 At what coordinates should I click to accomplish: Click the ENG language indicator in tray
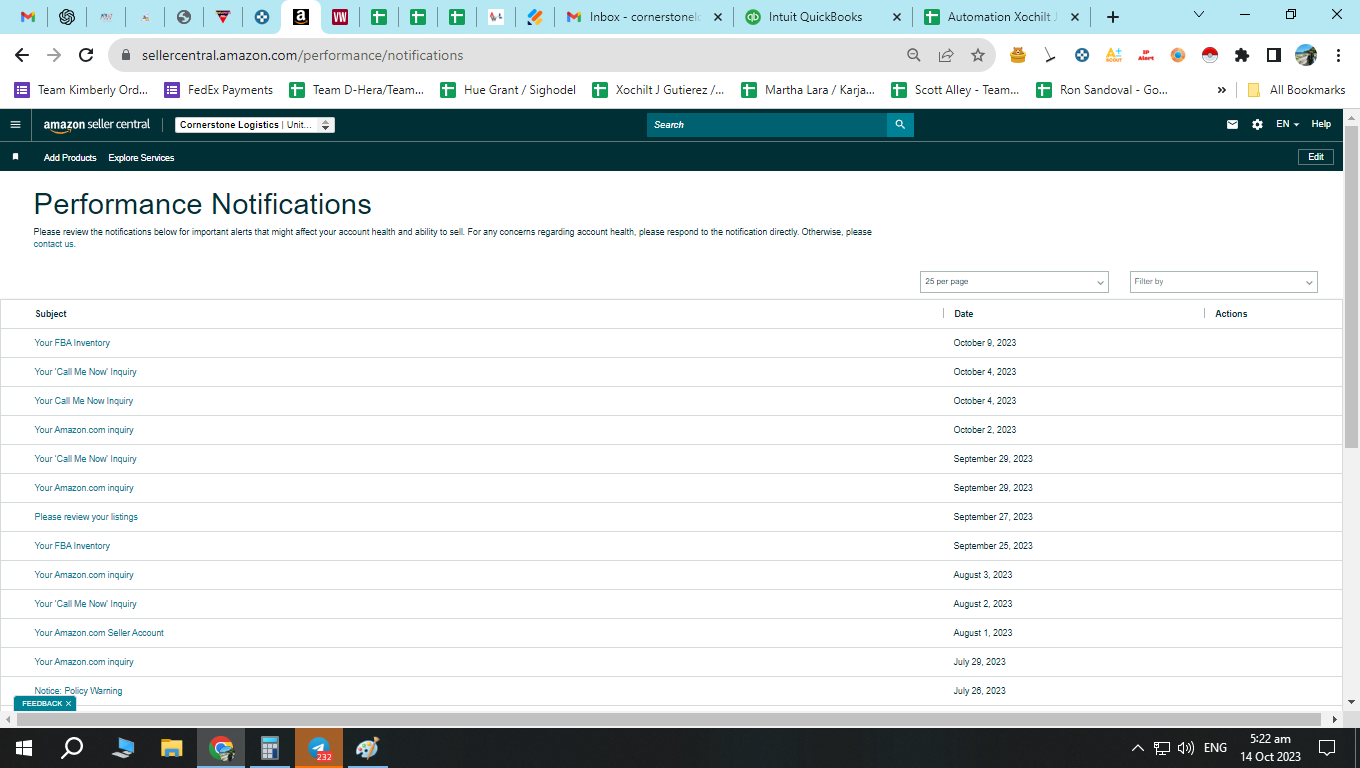click(1215, 748)
